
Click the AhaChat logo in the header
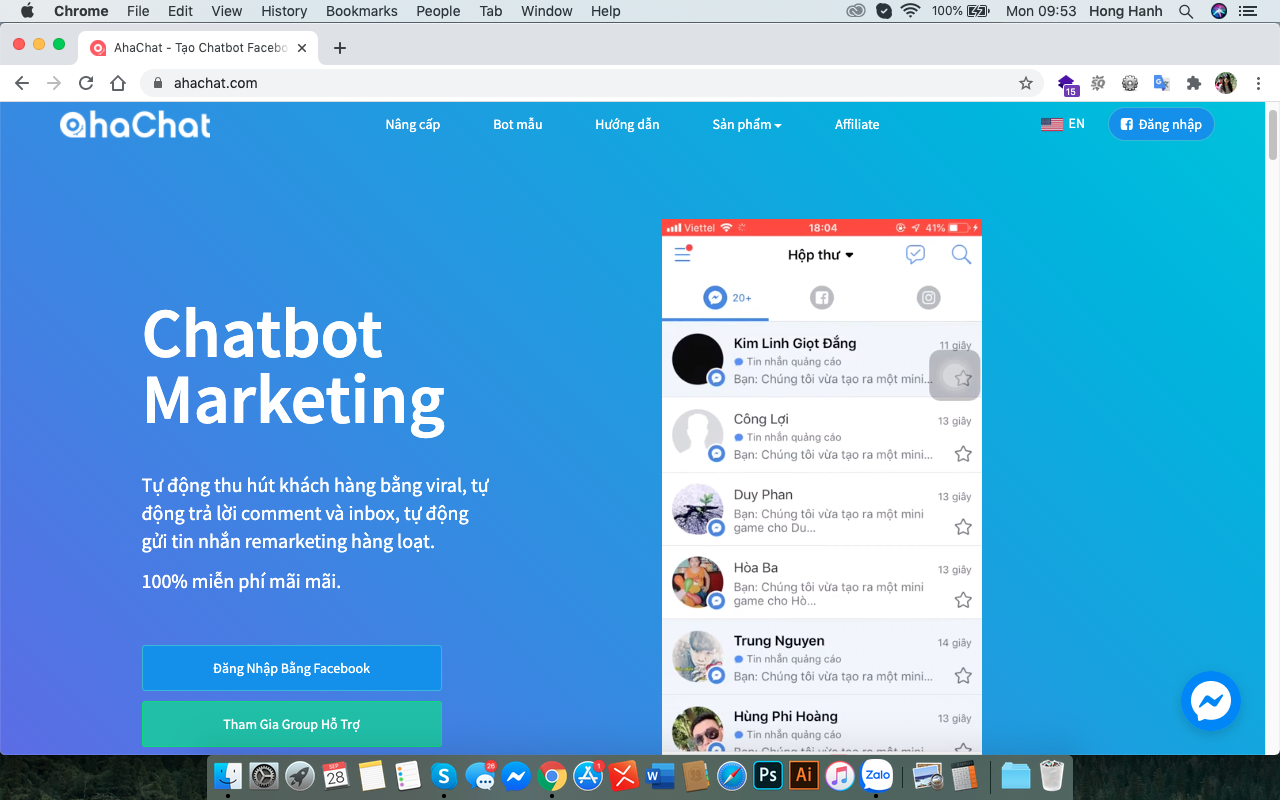point(135,124)
